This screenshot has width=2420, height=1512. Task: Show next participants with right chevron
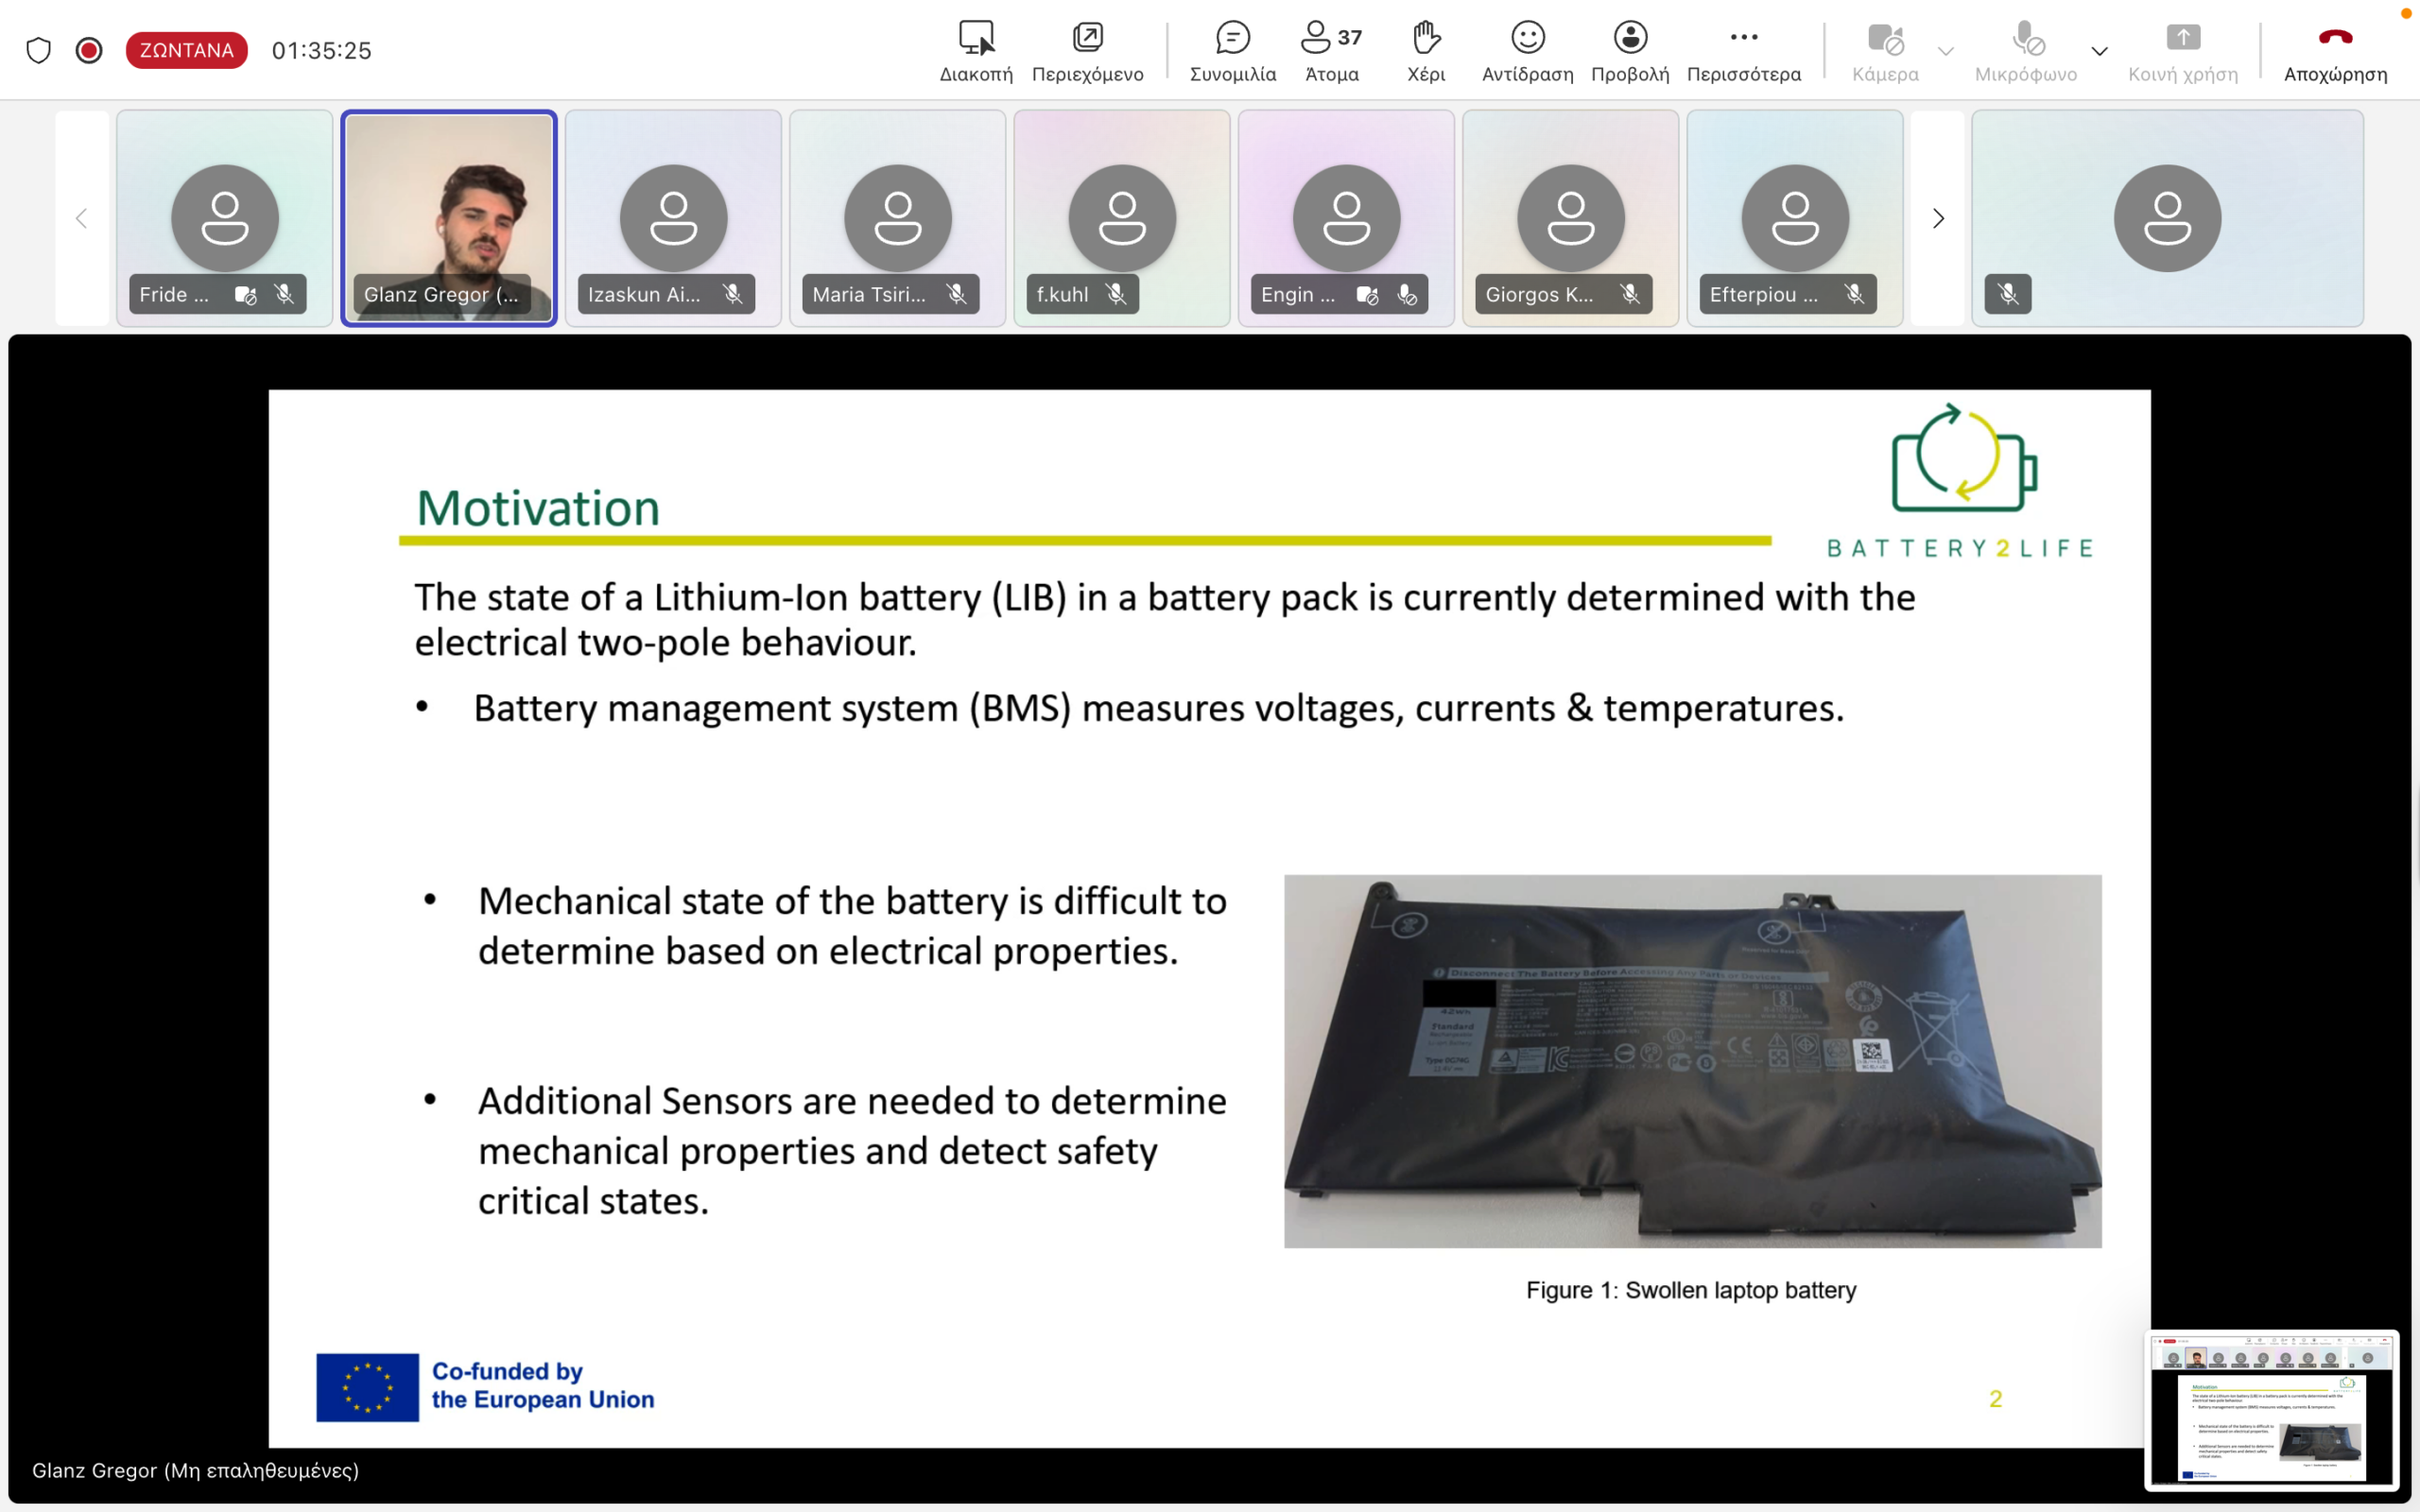[x=1938, y=218]
